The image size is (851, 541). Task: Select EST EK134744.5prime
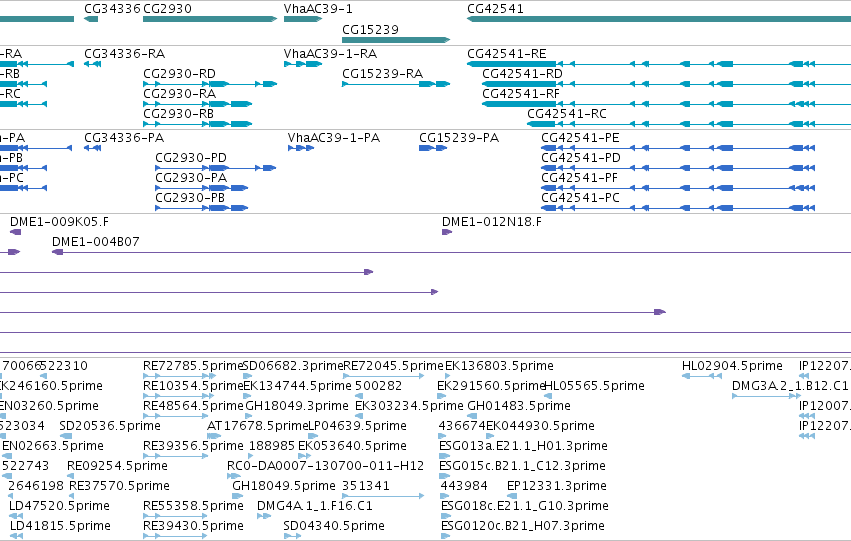[297, 386]
